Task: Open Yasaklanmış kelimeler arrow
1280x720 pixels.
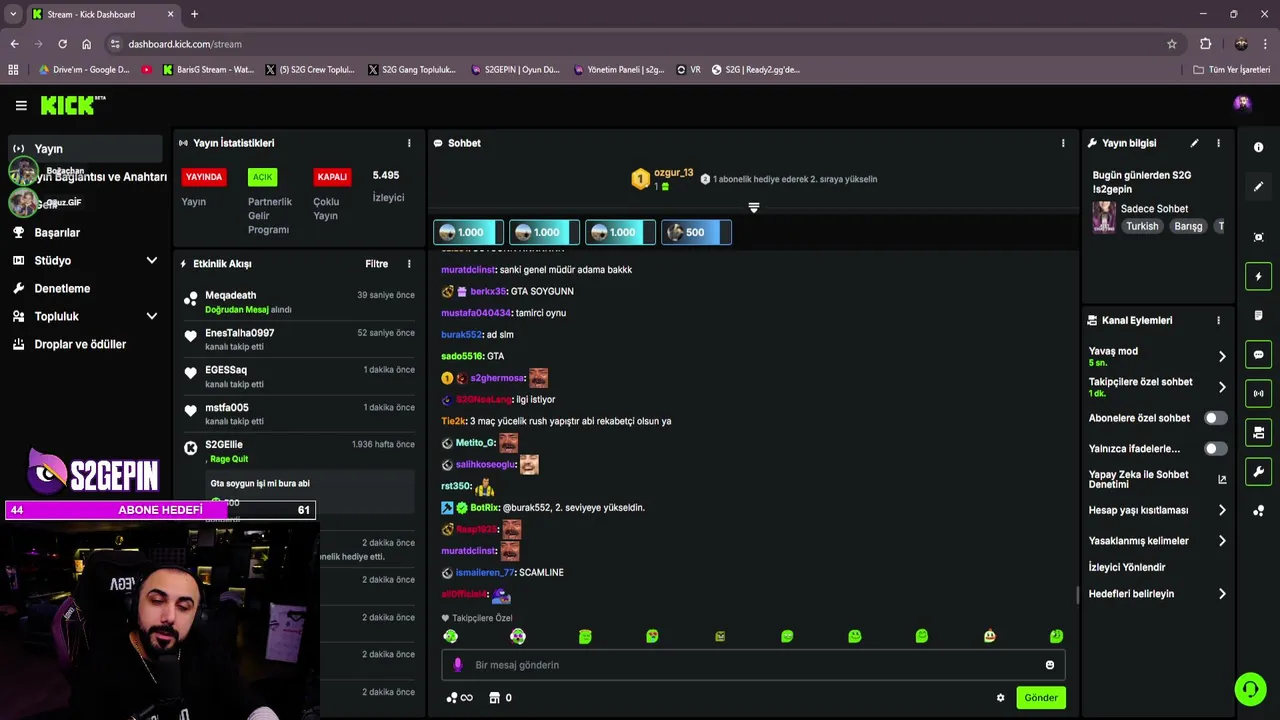Action: pyautogui.click(x=1222, y=541)
